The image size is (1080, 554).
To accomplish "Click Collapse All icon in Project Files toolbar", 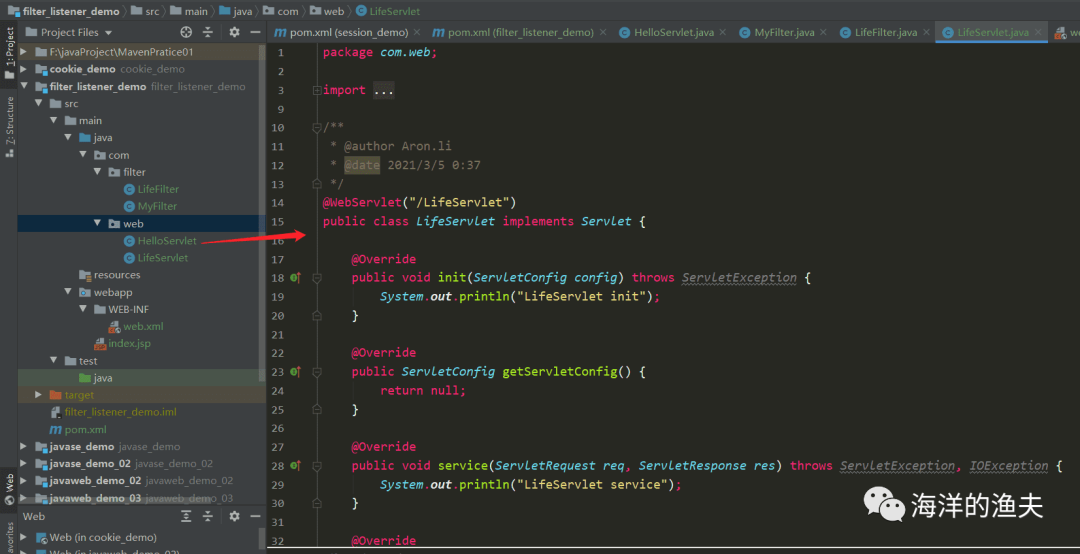I will (x=208, y=32).
